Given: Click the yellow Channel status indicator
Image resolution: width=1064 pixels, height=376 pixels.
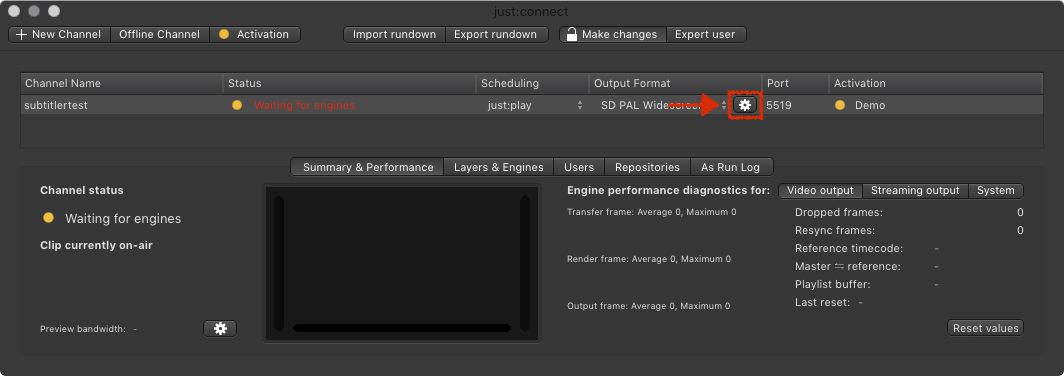Looking at the screenshot, I should (48, 218).
